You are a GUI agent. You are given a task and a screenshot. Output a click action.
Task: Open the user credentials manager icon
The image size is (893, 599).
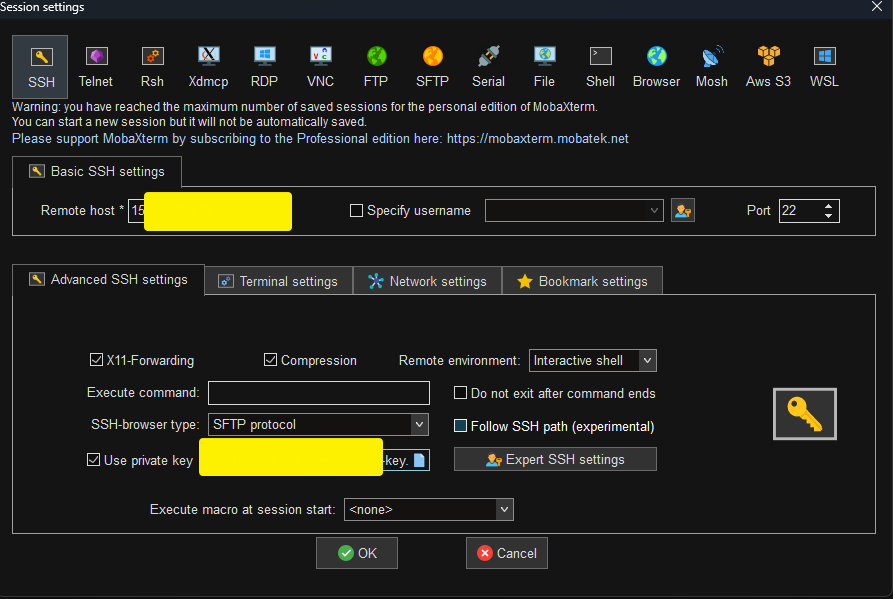coord(682,211)
